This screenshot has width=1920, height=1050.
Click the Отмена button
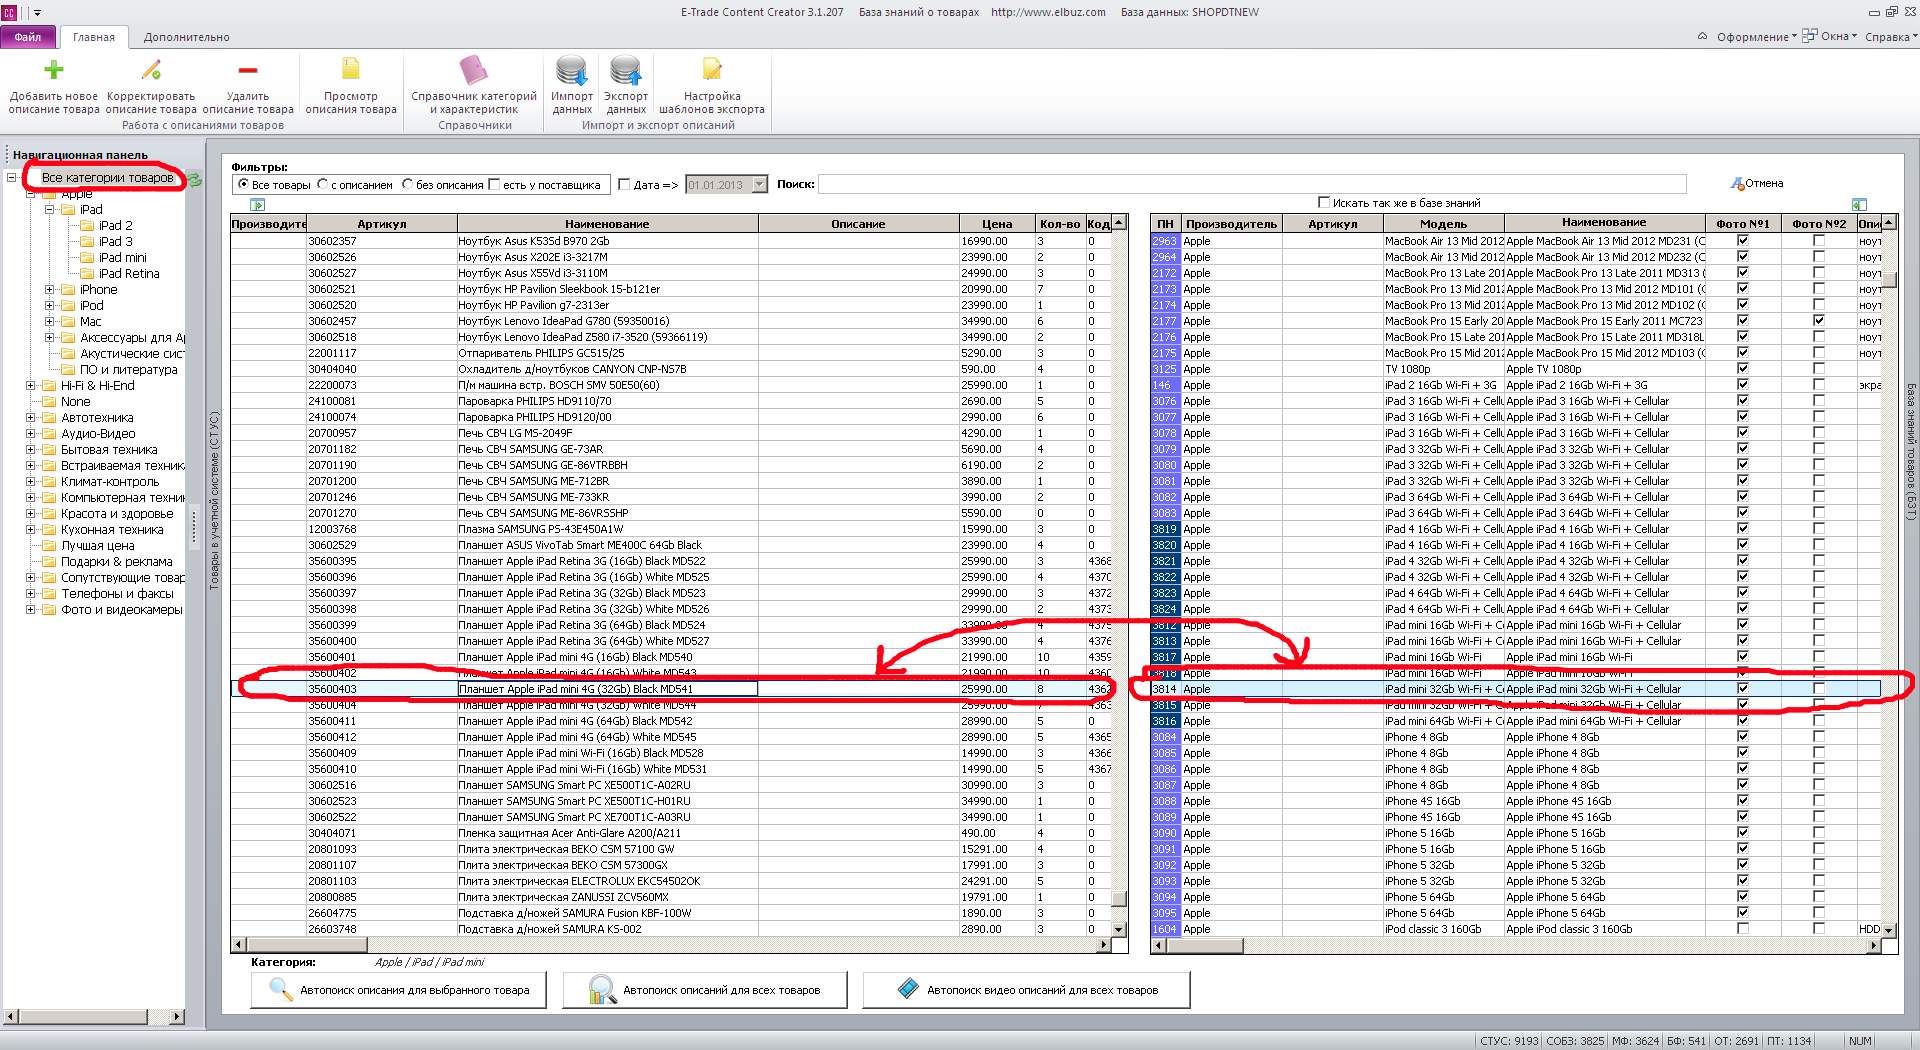tap(1757, 184)
